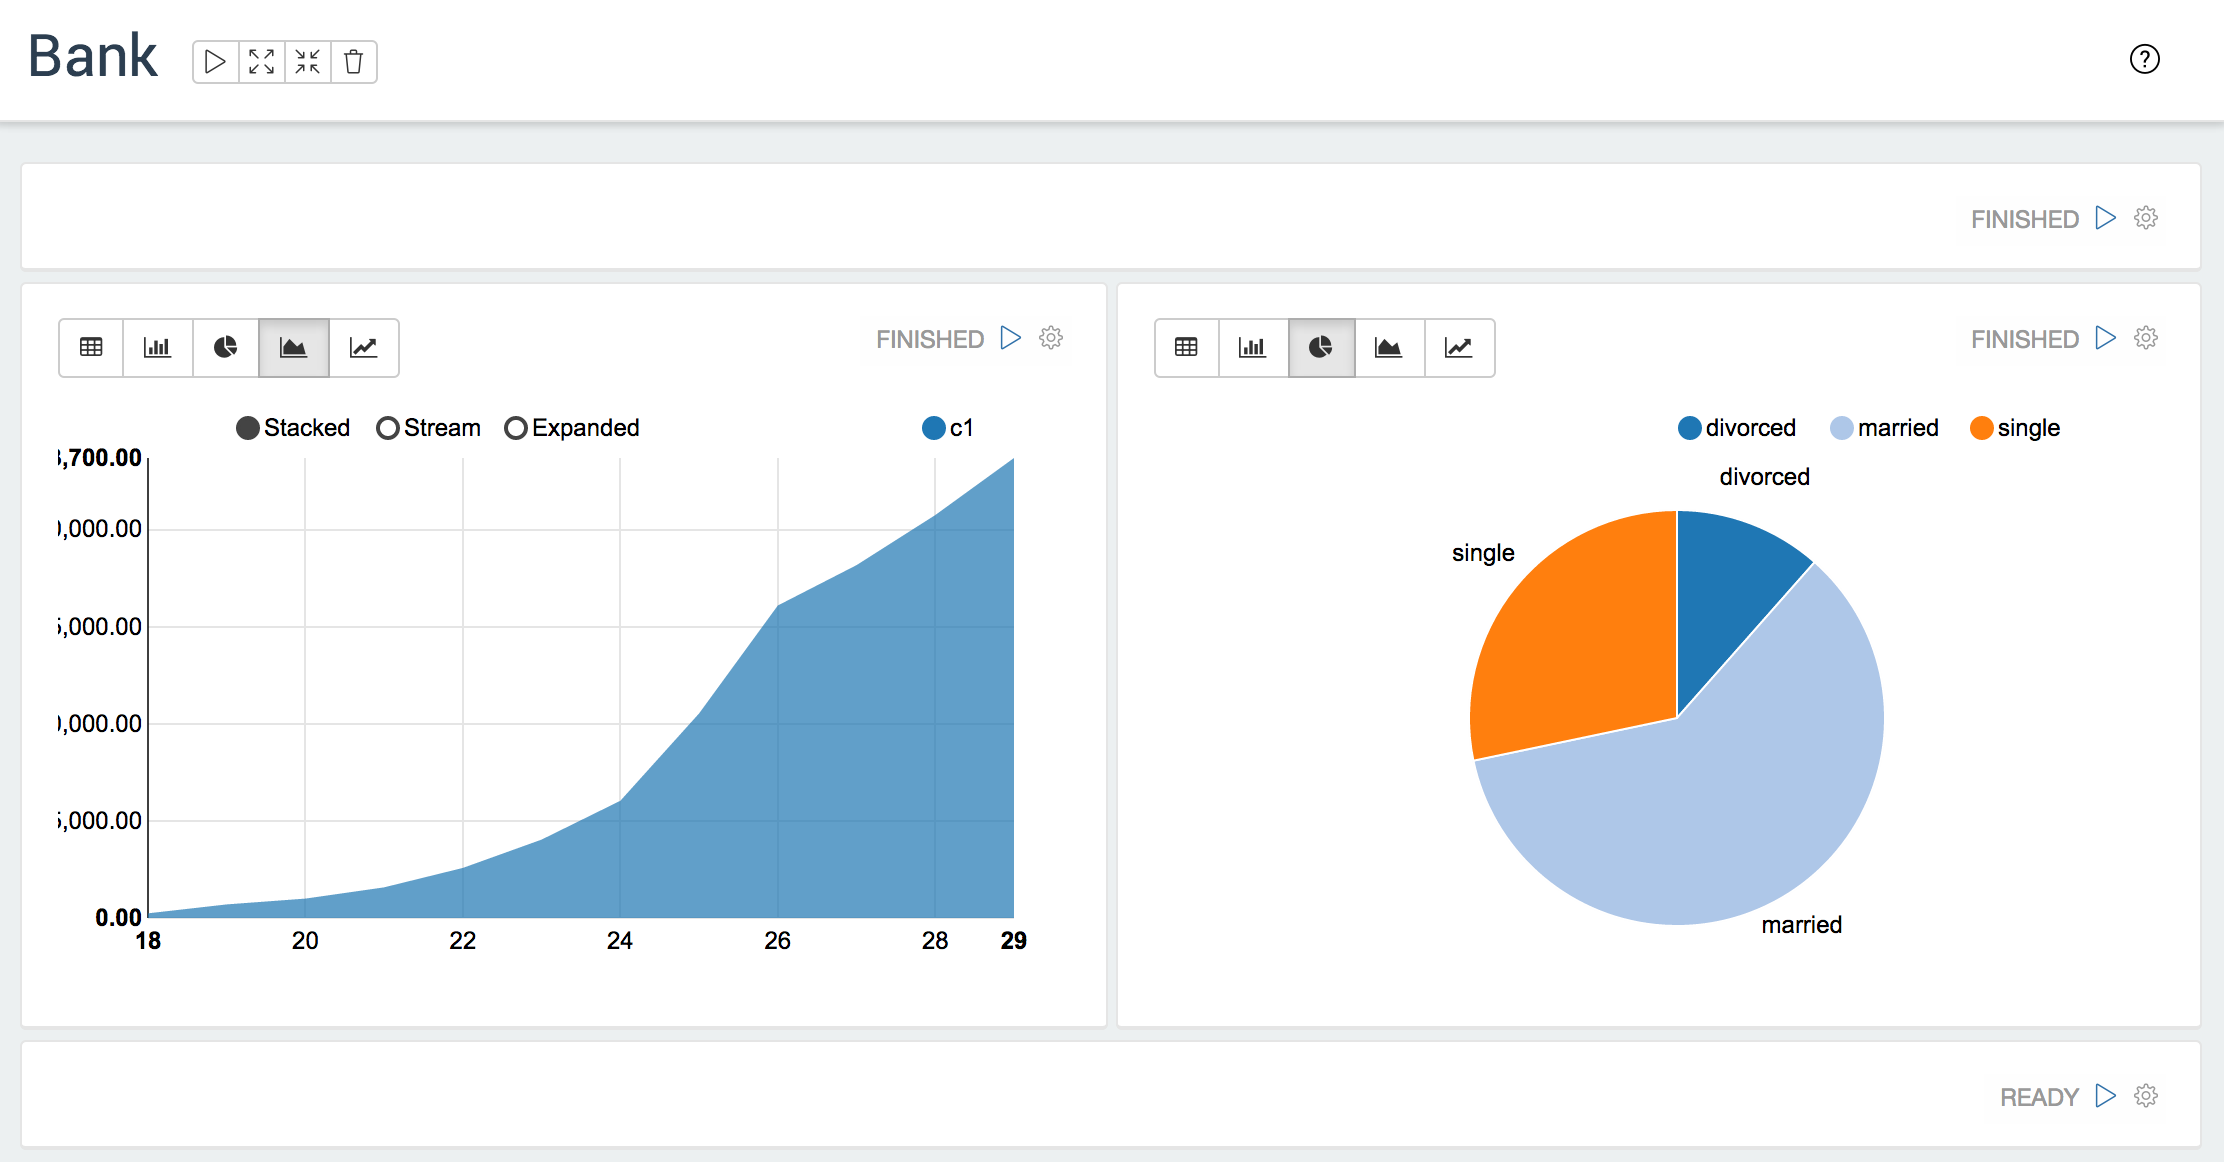Click the show all code icon
This screenshot has height=1162, width=2224.
pos(261,62)
